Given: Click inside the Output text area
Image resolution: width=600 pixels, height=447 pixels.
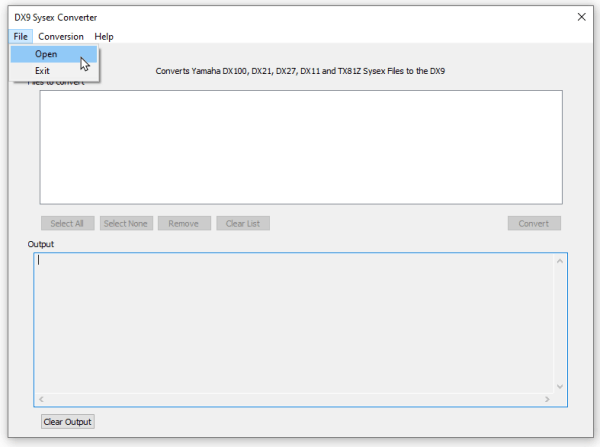Looking at the screenshot, I should 290,322.
